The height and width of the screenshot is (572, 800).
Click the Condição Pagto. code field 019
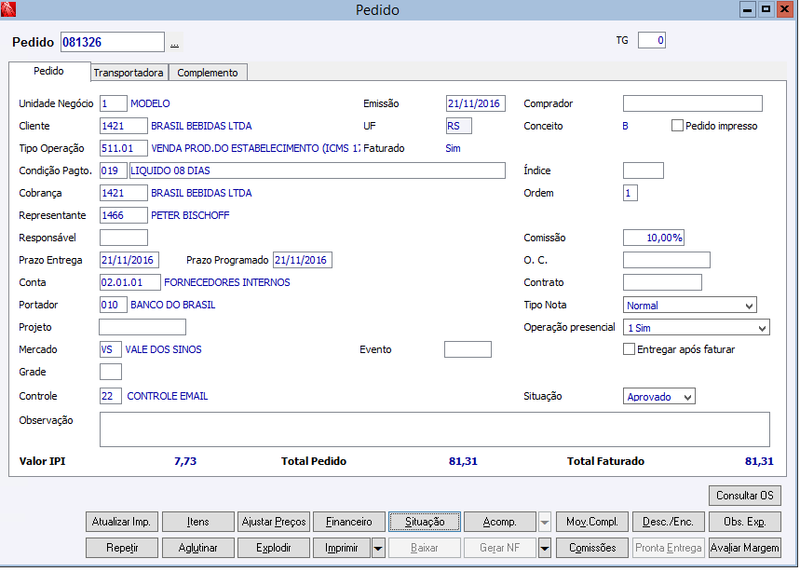pyautogui.click(x=113, y=170)
